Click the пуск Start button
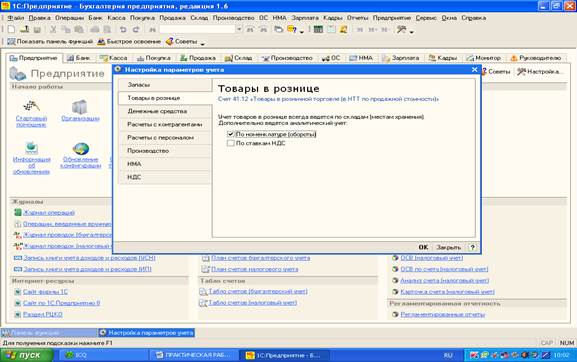 (27, 355)
